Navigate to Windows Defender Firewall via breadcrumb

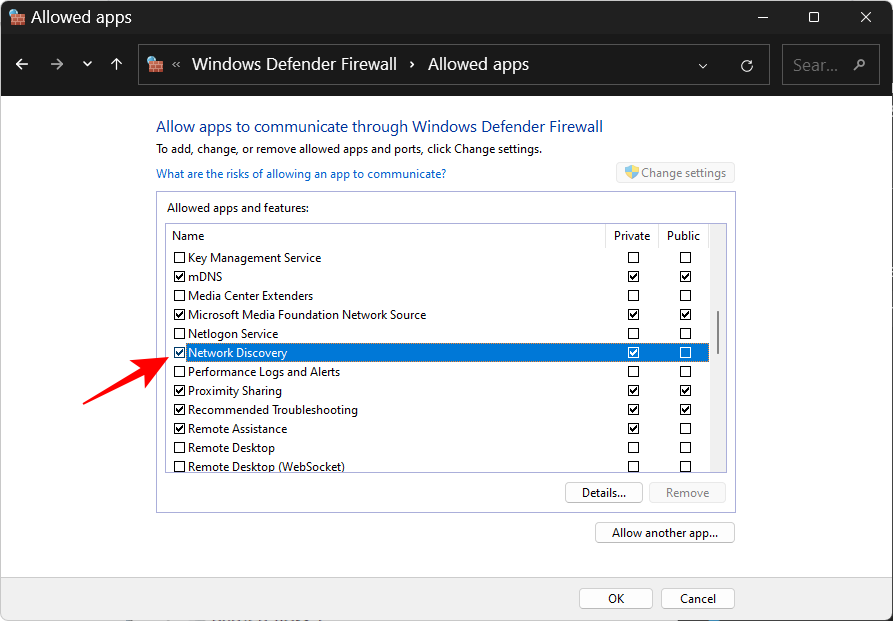294,64
